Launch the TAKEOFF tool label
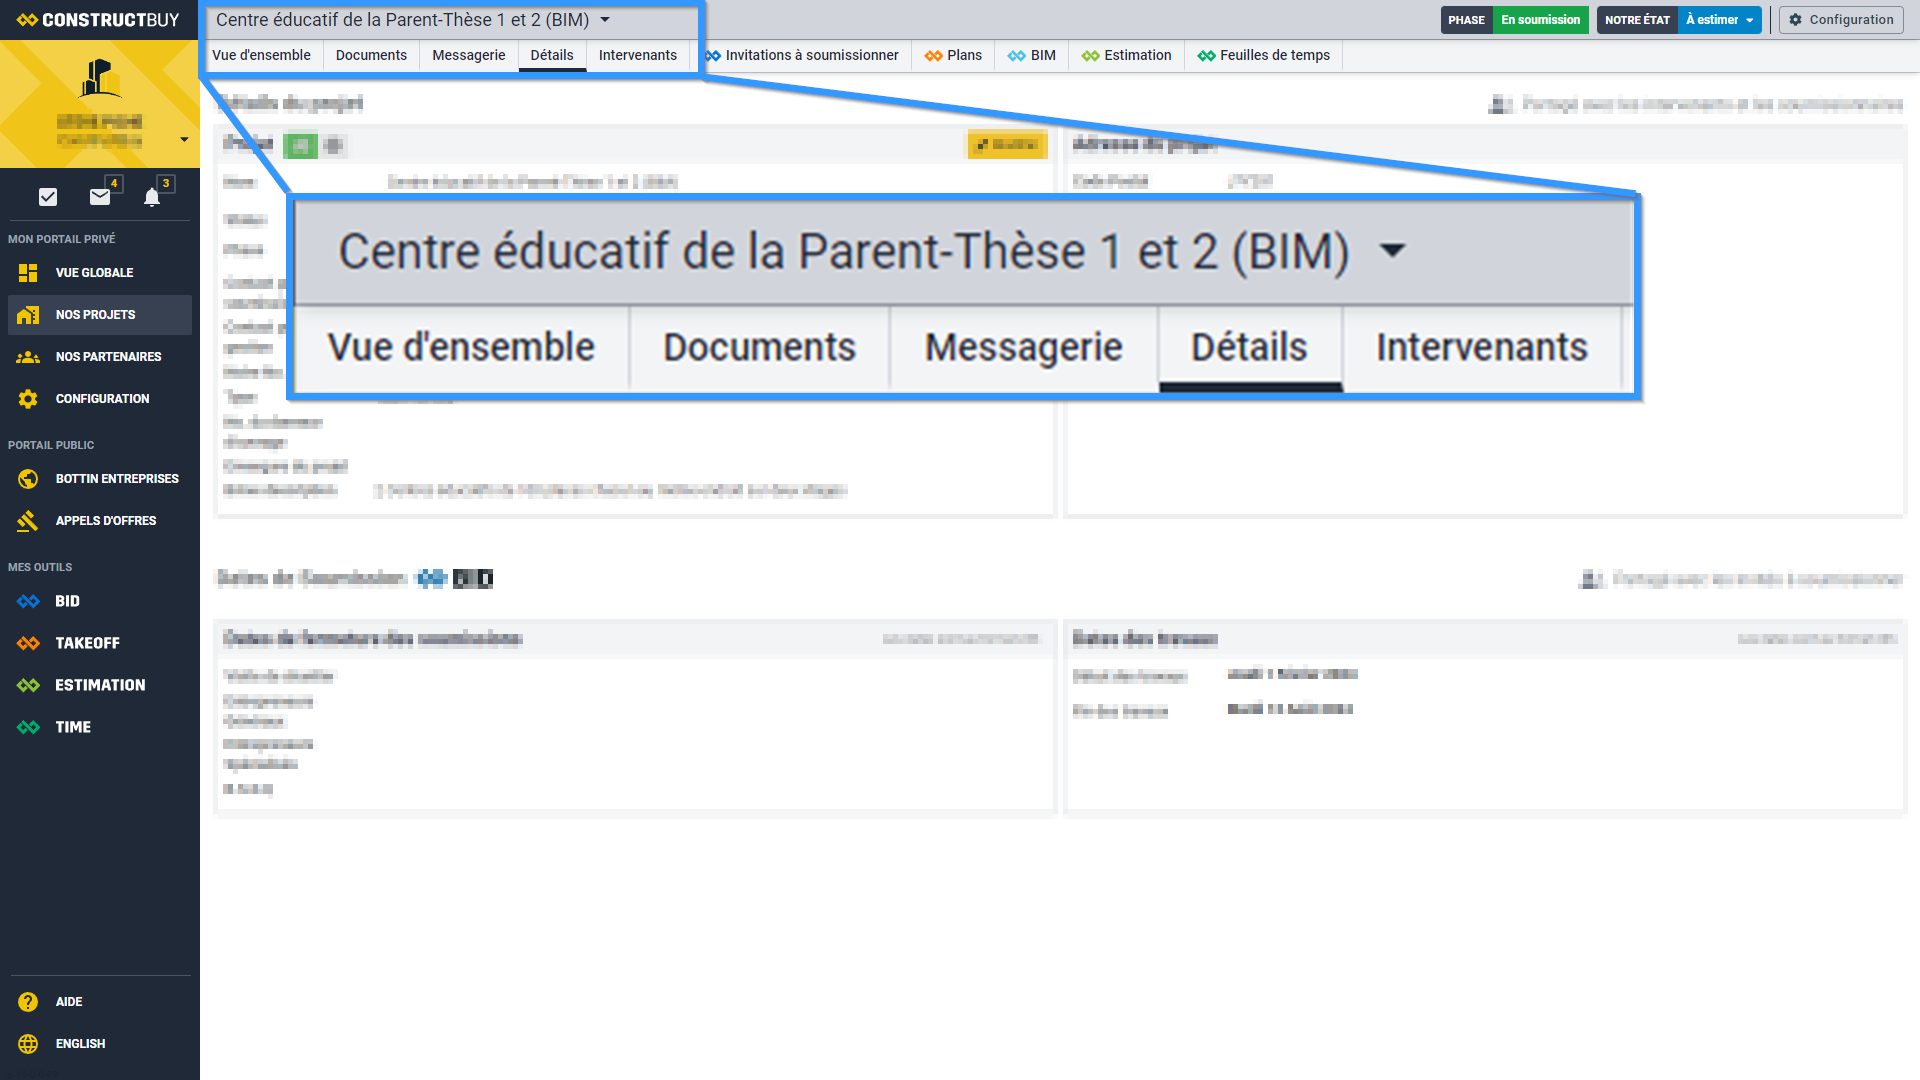The width and height of the screenshot is (1920, 1080). point(87,643)
